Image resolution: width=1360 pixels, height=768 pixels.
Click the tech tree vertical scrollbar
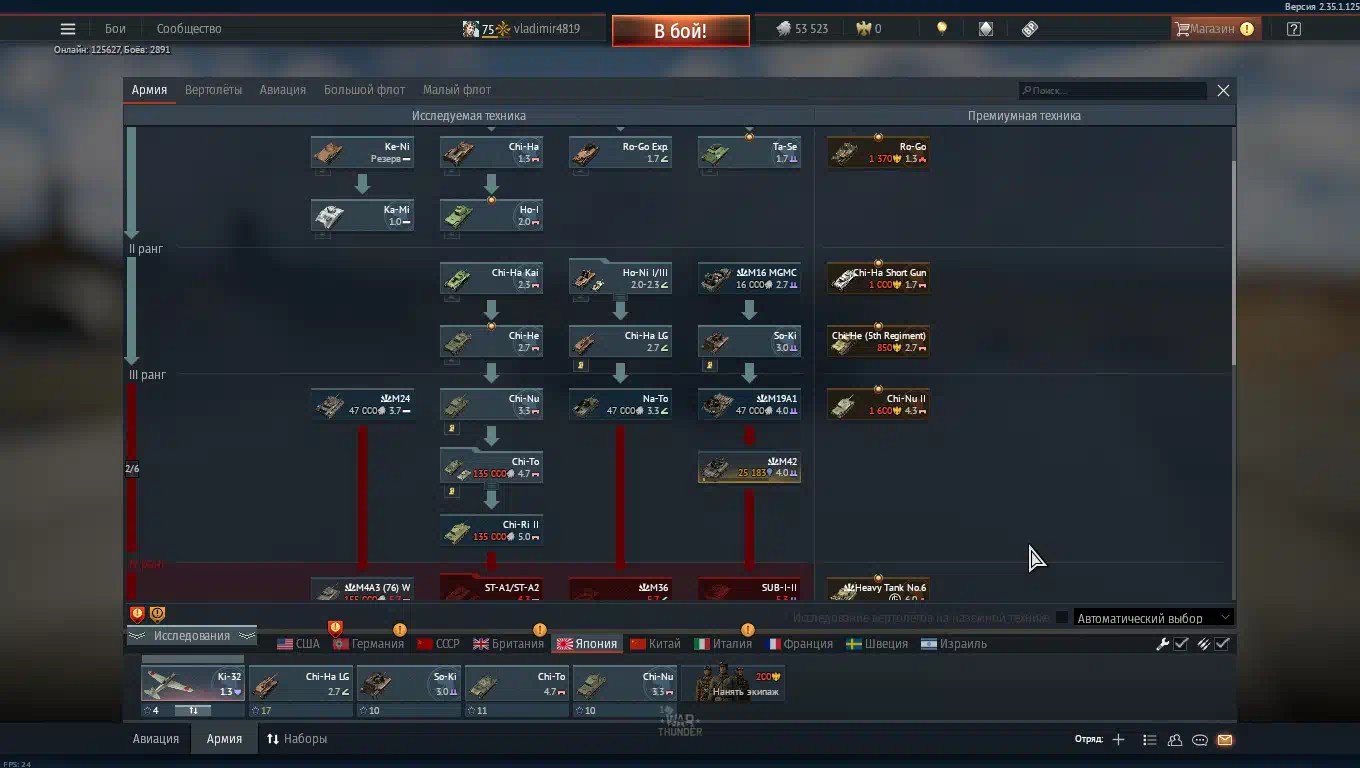tap(1233, 264)
